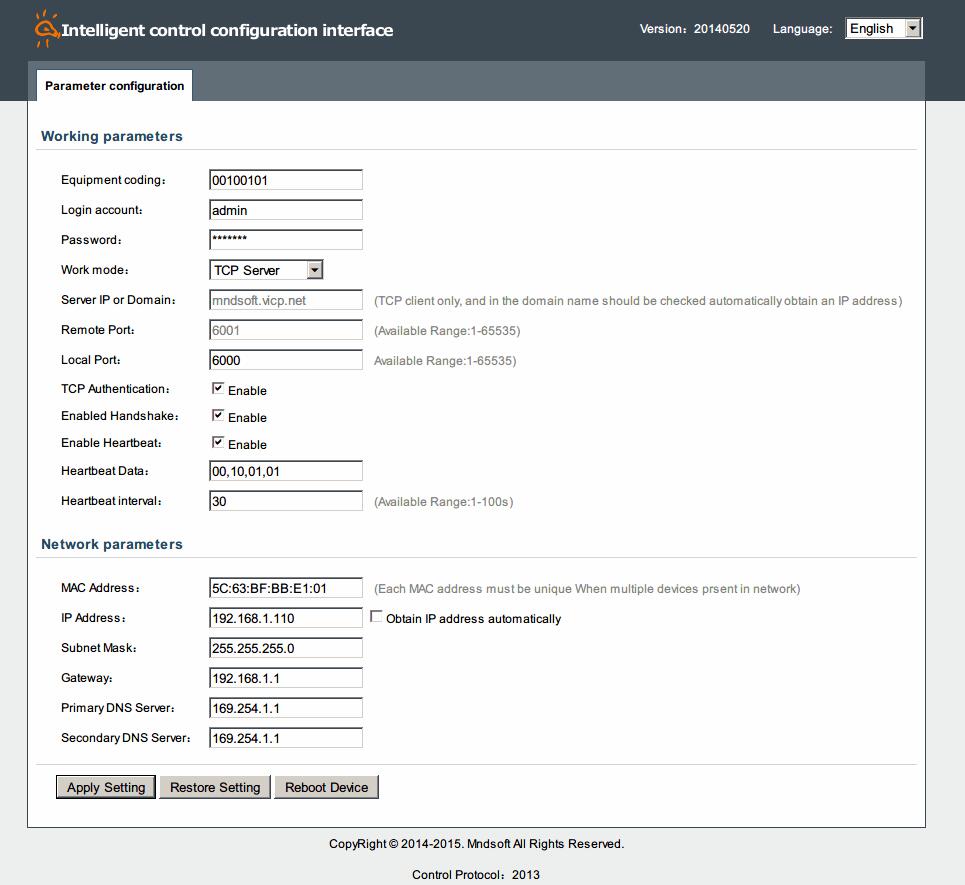
Task: Click into the Login account field
Action: [286, 210]
